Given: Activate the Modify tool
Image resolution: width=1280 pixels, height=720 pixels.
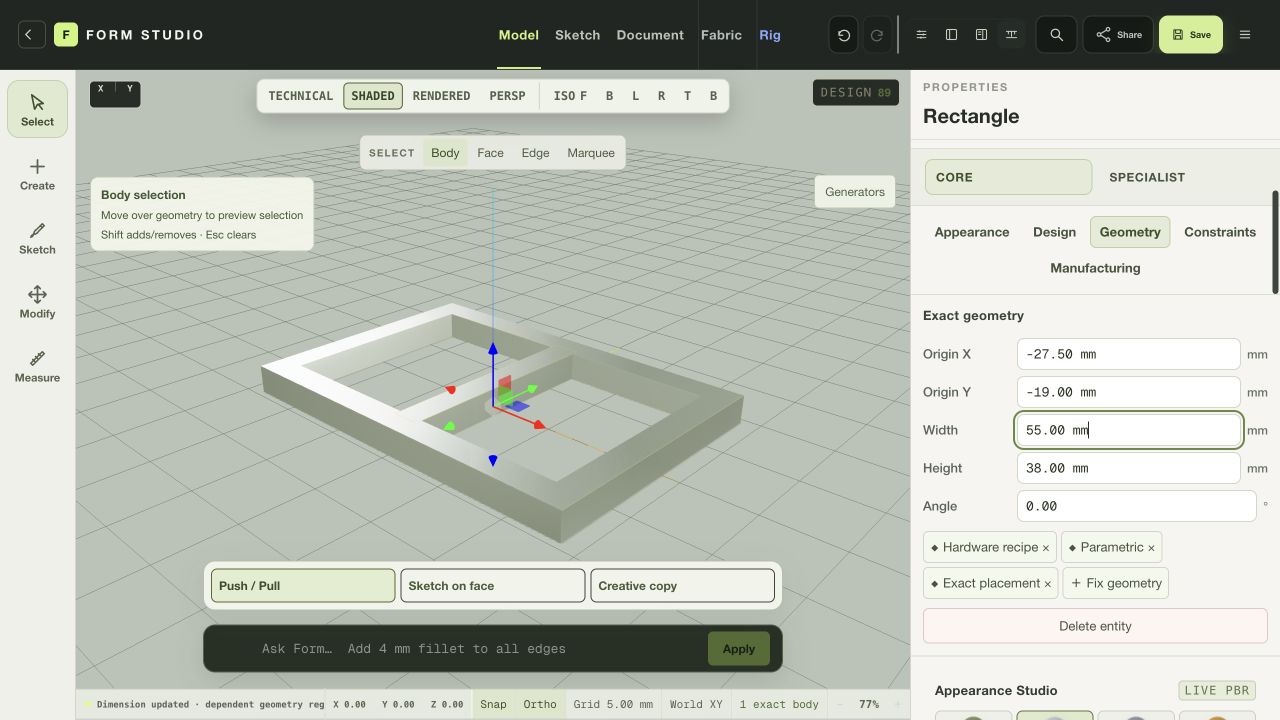Looking at the screenshot, I should pyautogui.click(x=37, y=302).
